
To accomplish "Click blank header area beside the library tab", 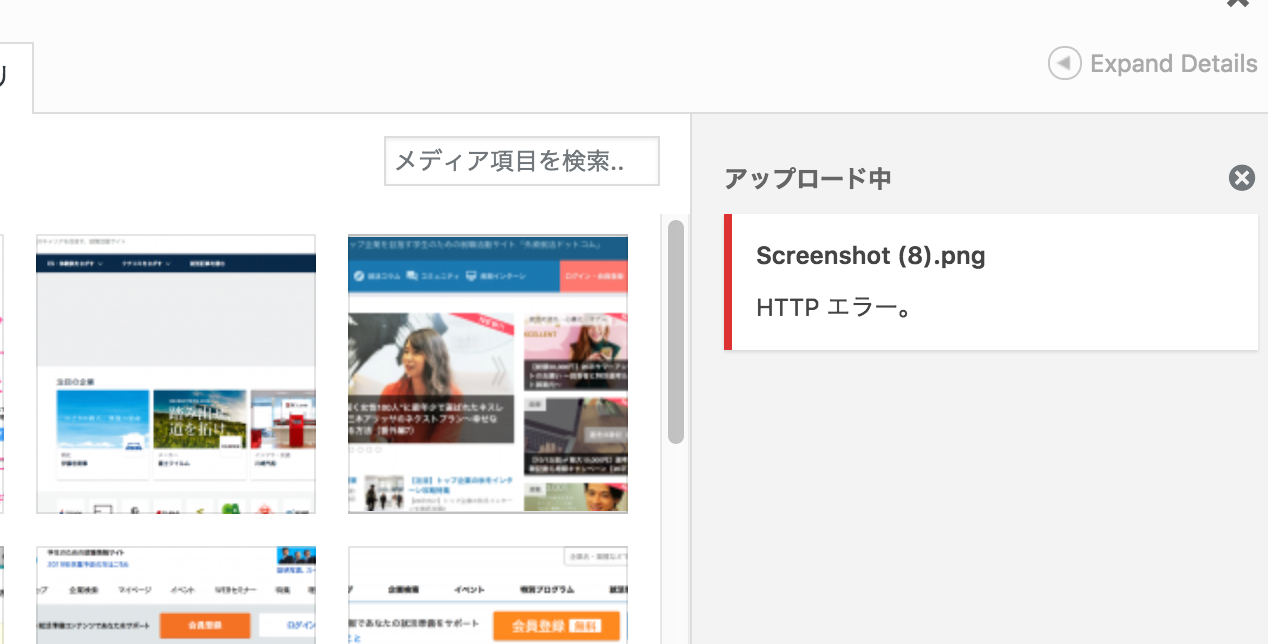I will [500, 78].
